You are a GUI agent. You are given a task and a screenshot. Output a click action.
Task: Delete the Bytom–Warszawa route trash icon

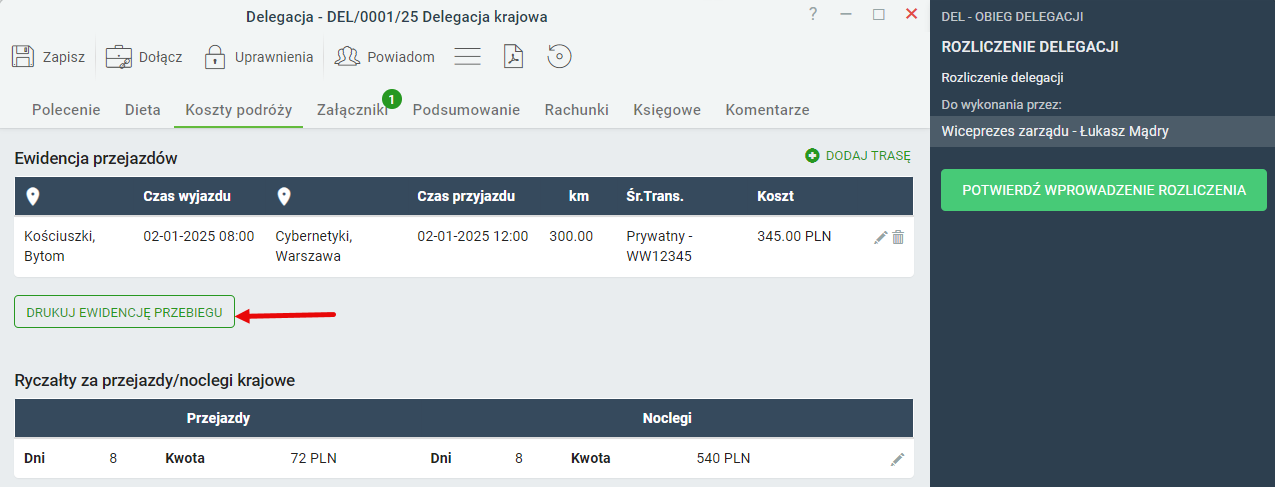tap(898, 237)
